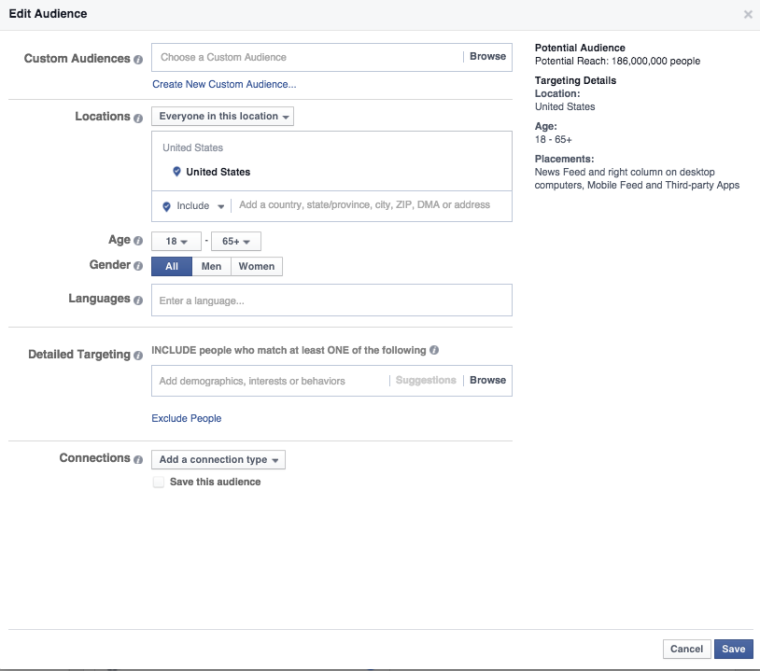The width and height of the screenshot is (760, 671).
Task: Open the maximum age 65+ dropdown
Action: (x=236, y=242)
